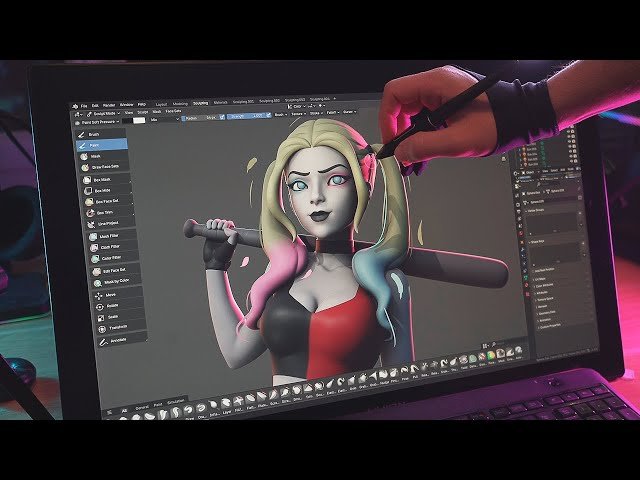Select the Rotate tool
This screenshot has width=640, height=480.
[x=119, y=305]
